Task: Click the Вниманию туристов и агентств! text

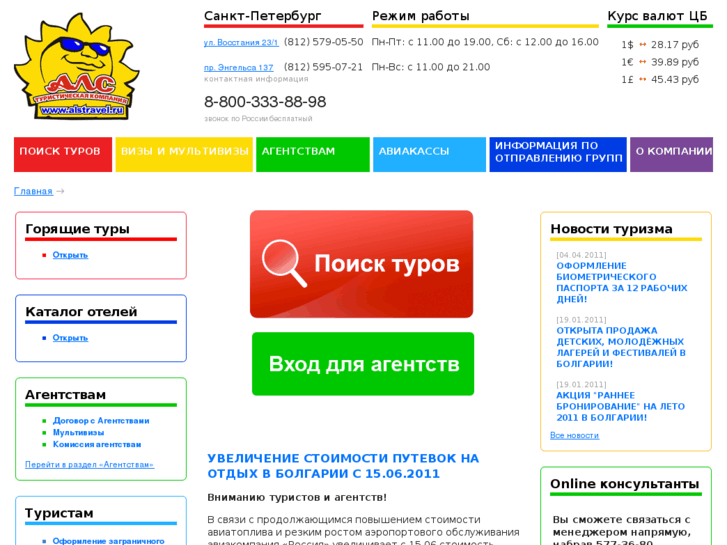Action: [297, 498]
